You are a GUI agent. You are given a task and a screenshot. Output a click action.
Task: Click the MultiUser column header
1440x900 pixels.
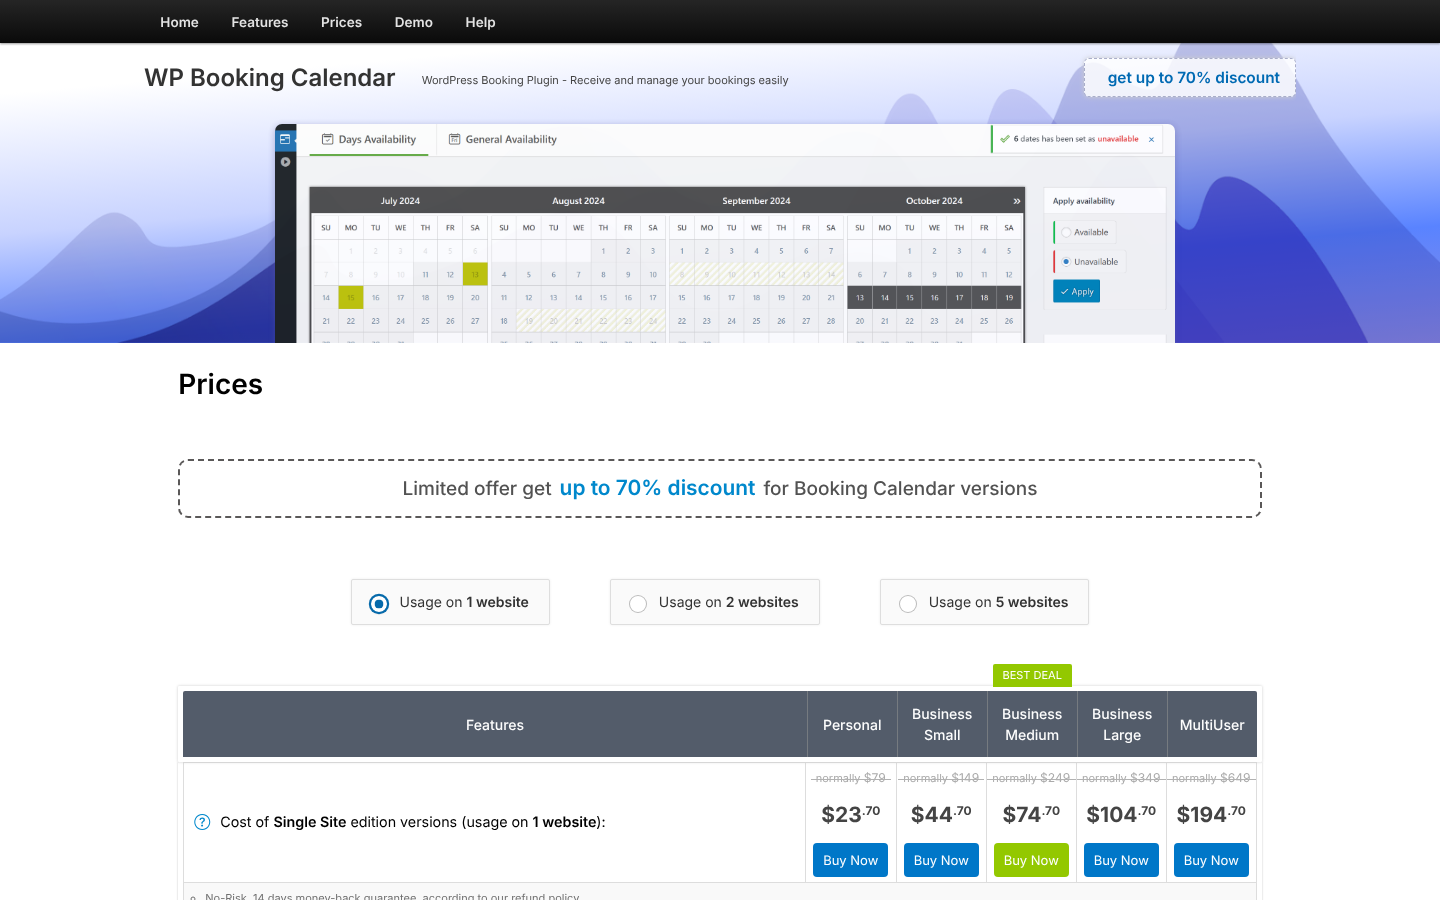coord(1212,725)
